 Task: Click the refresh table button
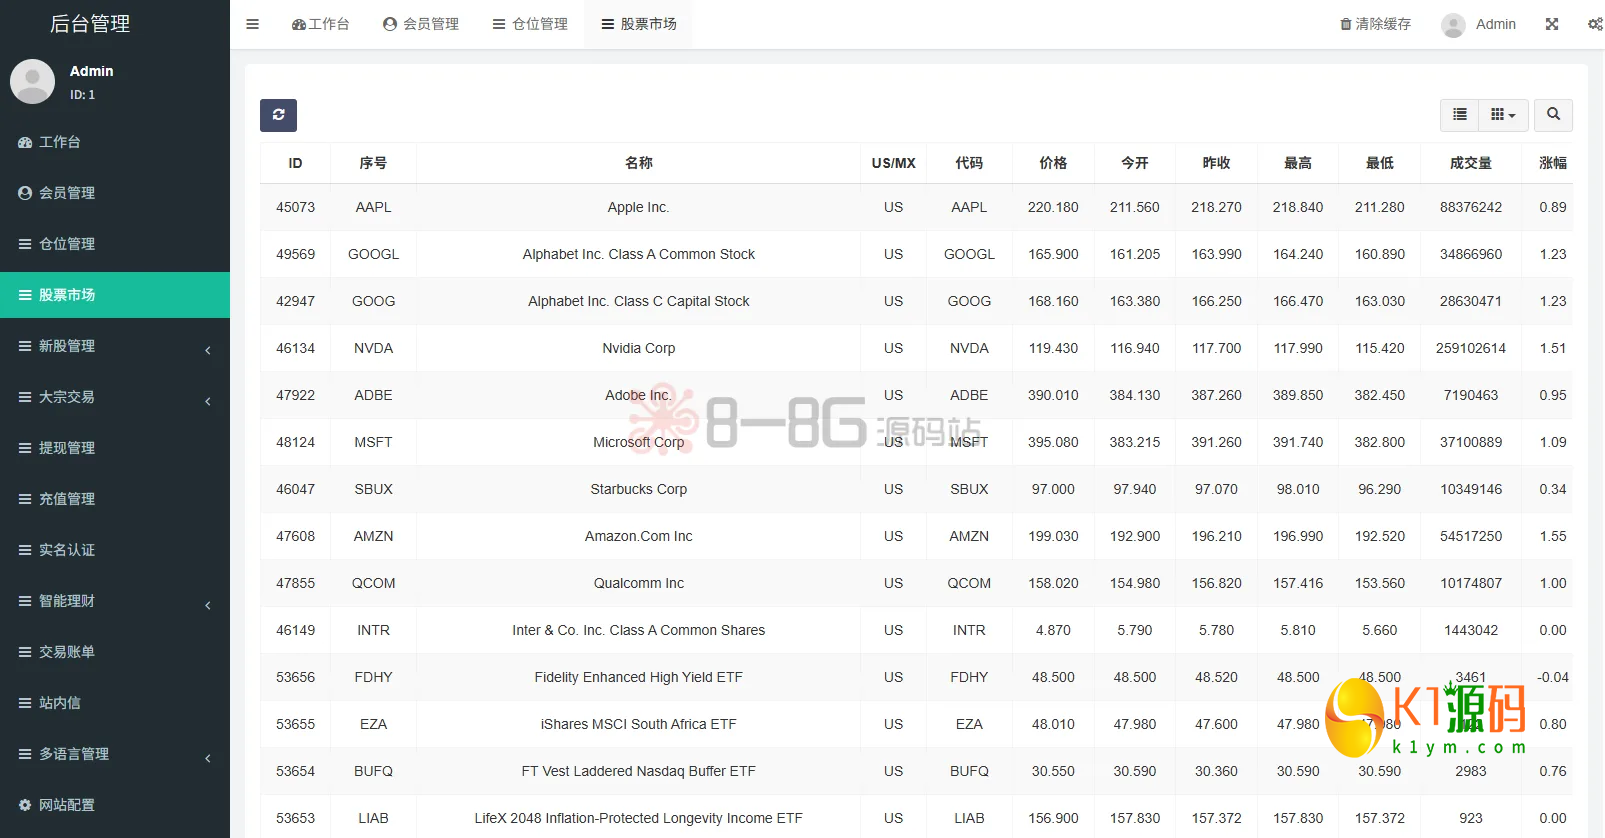coord(278,115)
